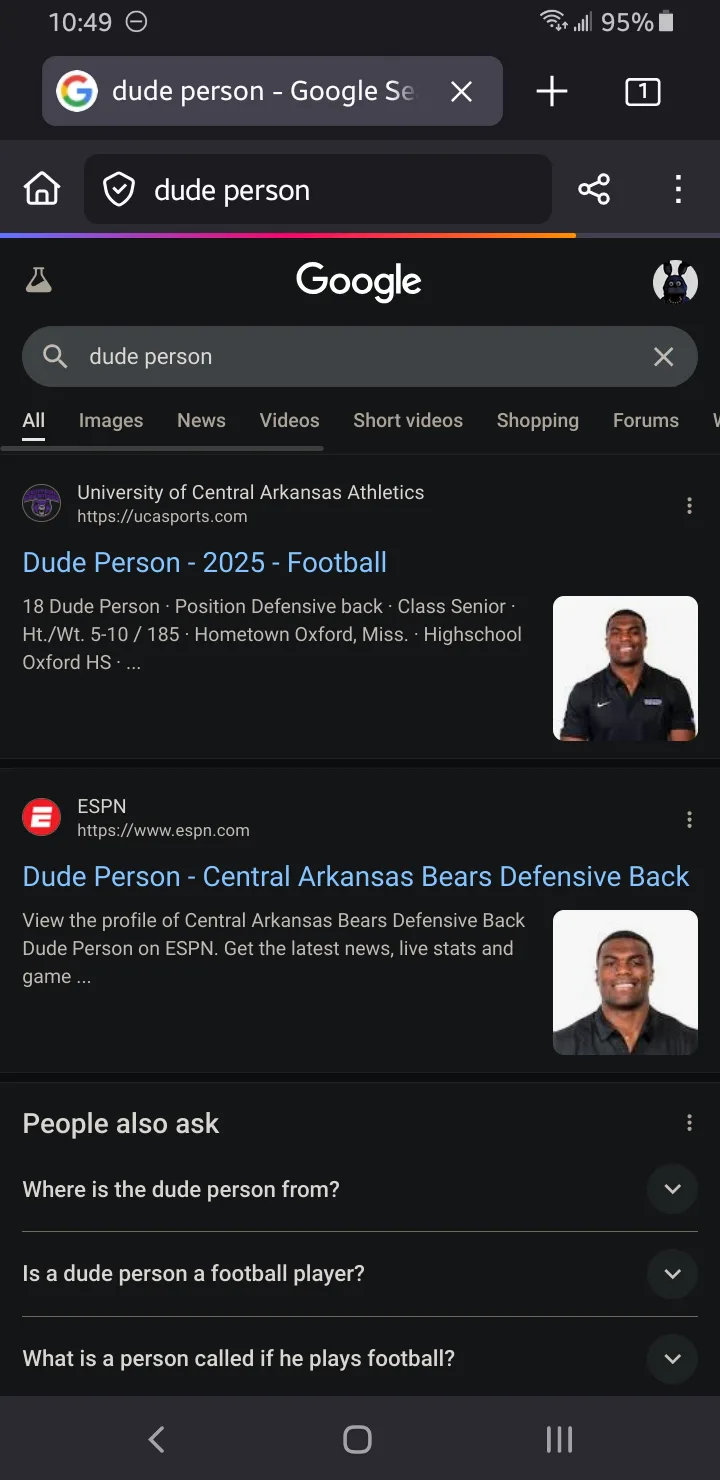Open a new tab with plus icon
This screenshot has height=1480, width=720.
(551, 92)
